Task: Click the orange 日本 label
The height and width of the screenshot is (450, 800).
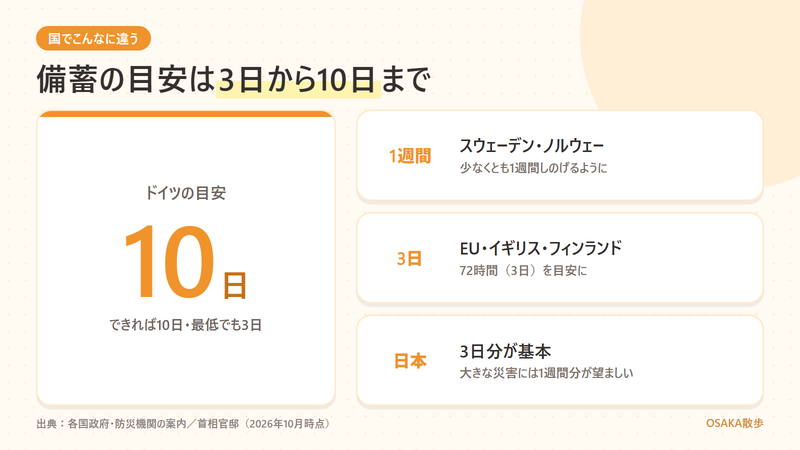Action: 410,361
